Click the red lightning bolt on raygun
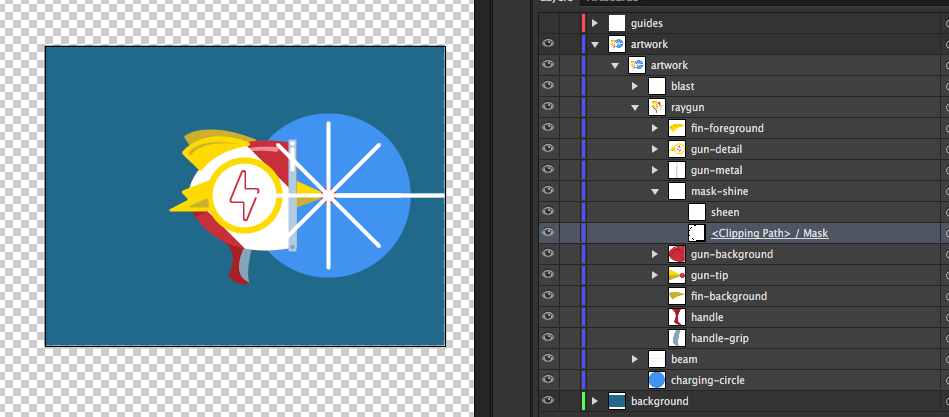 [245, 195]
